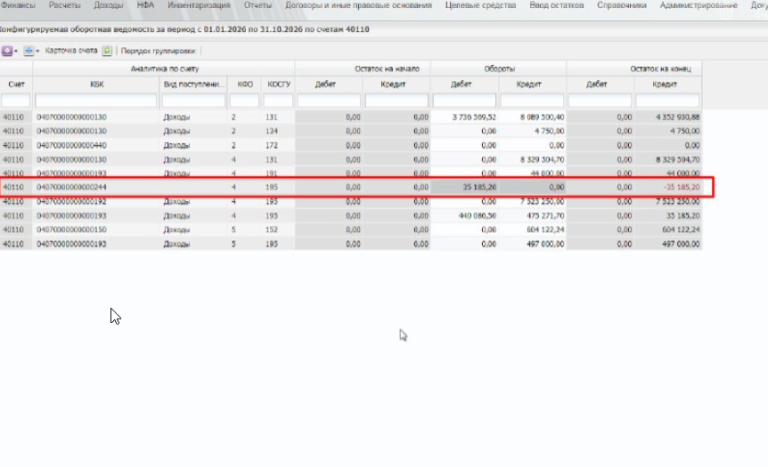Select the red value -35 185,20
The height and width of the screenshot is (467, 768).
(x=682, y=187)
